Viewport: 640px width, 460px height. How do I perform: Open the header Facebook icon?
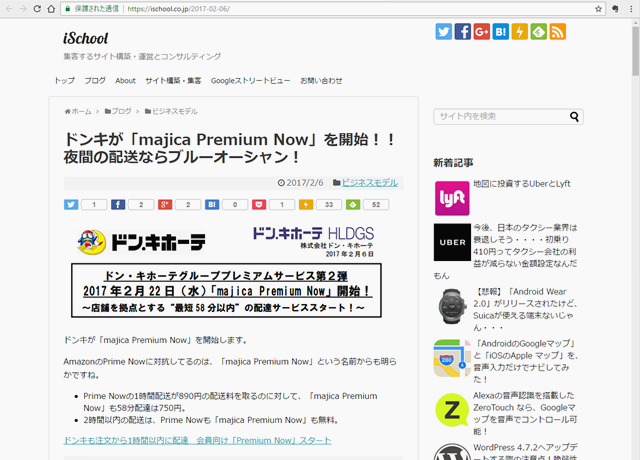tap(463, 32)
